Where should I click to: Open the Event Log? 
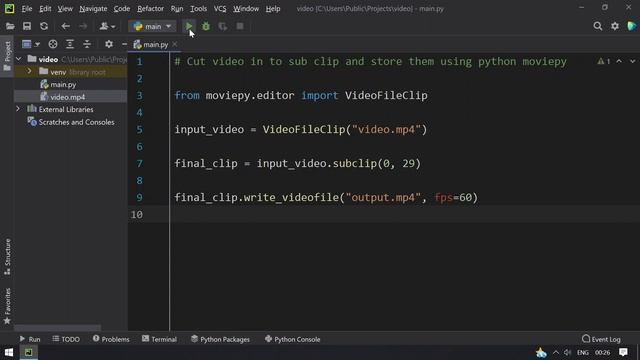[x=601, y=339]
